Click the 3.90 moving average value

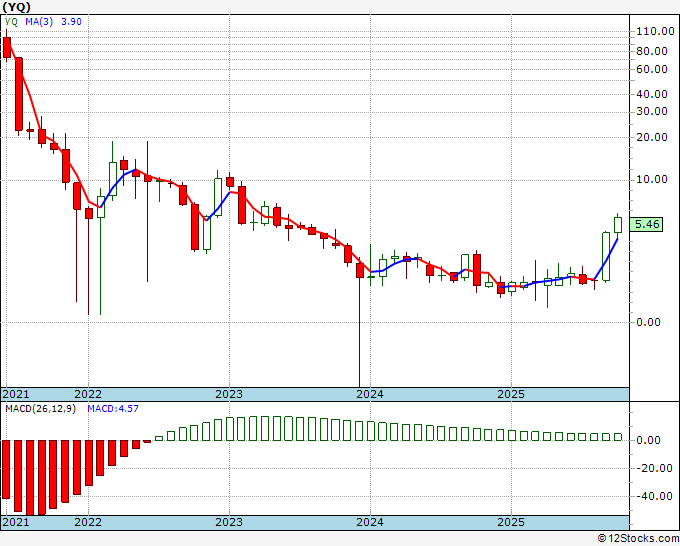tap(71, 22)
